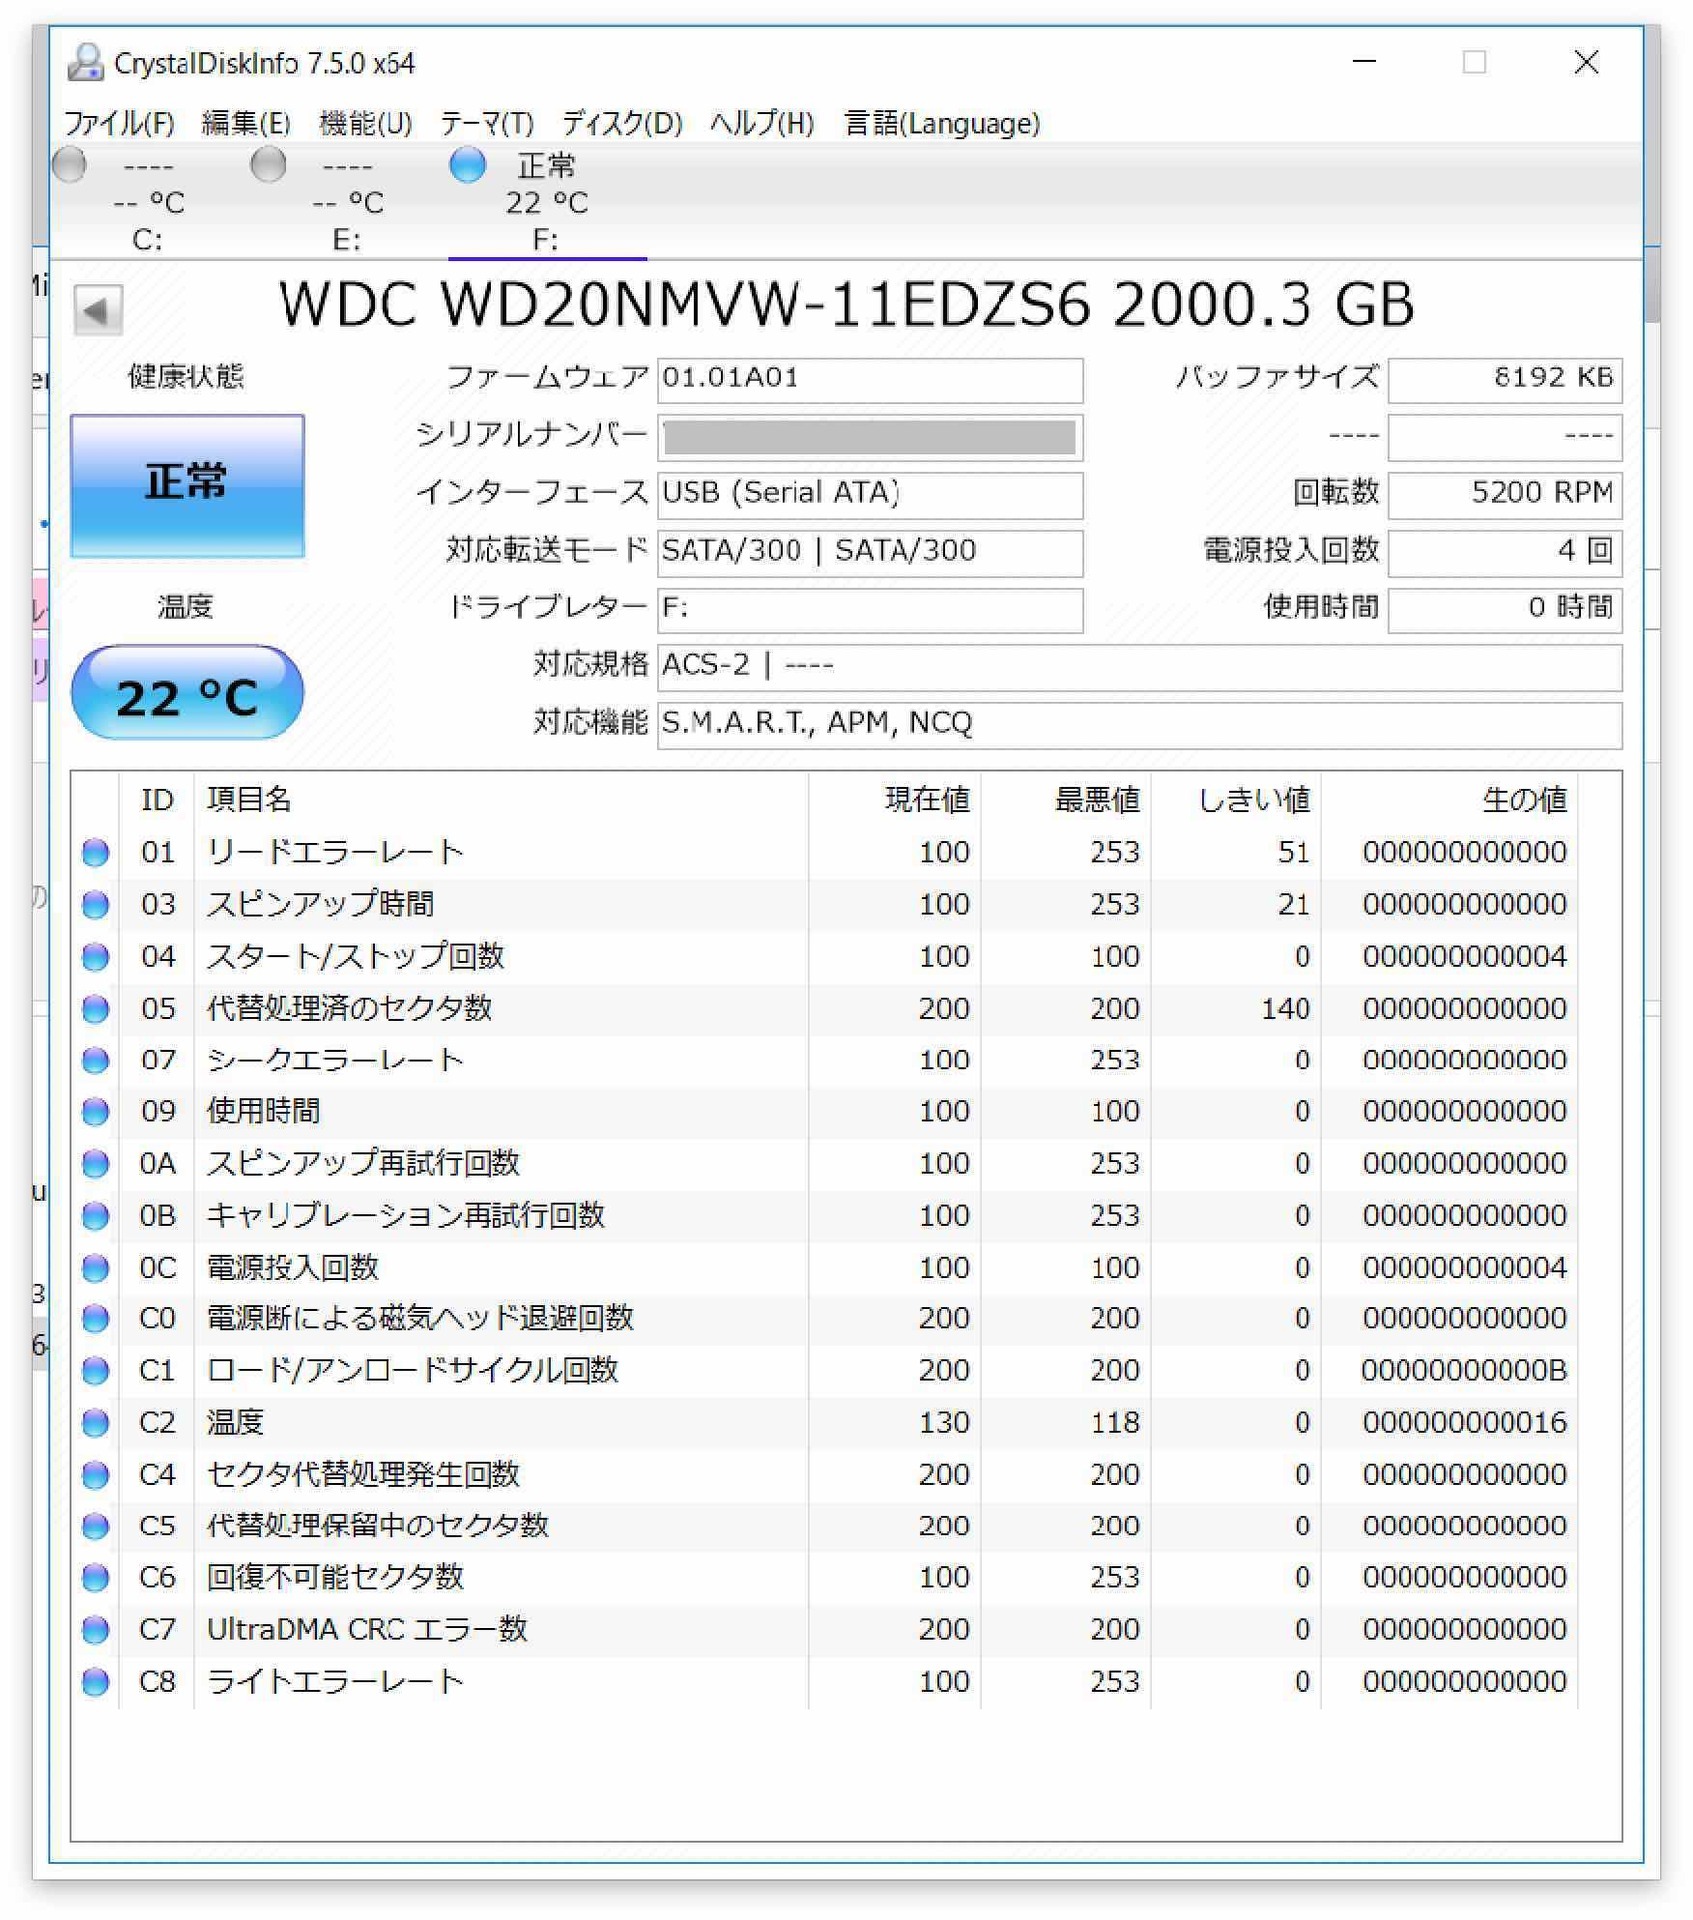
Task: Click status dot for 07 シークエラーレート
Action: click(96, 1060)
